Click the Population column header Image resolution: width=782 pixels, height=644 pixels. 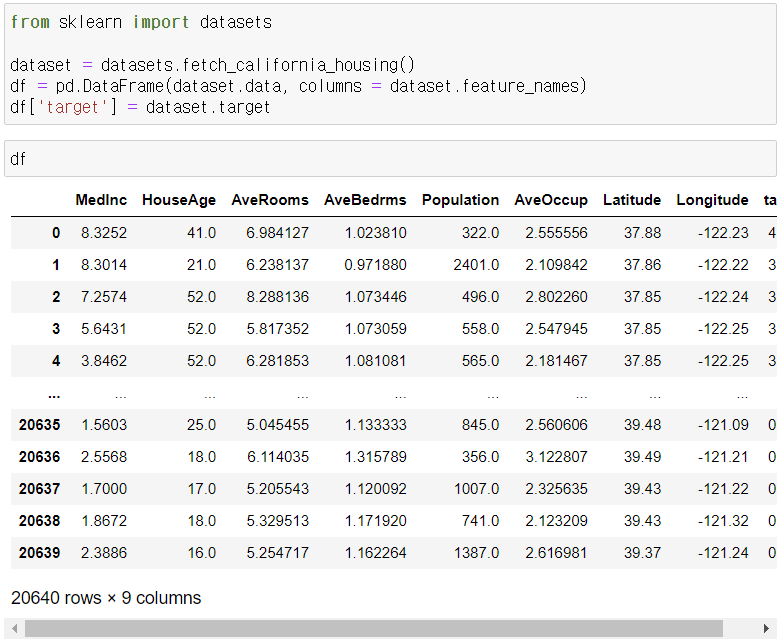460,200
